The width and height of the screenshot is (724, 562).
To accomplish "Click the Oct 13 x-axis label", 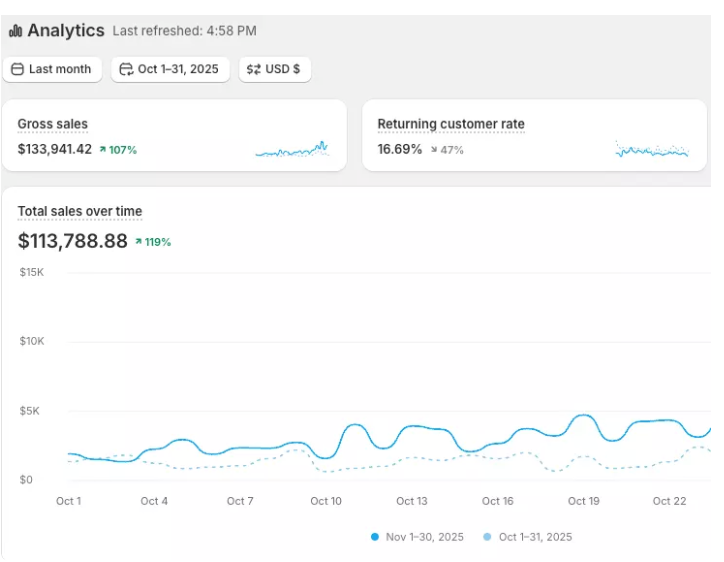I will [x=412, y=501].
